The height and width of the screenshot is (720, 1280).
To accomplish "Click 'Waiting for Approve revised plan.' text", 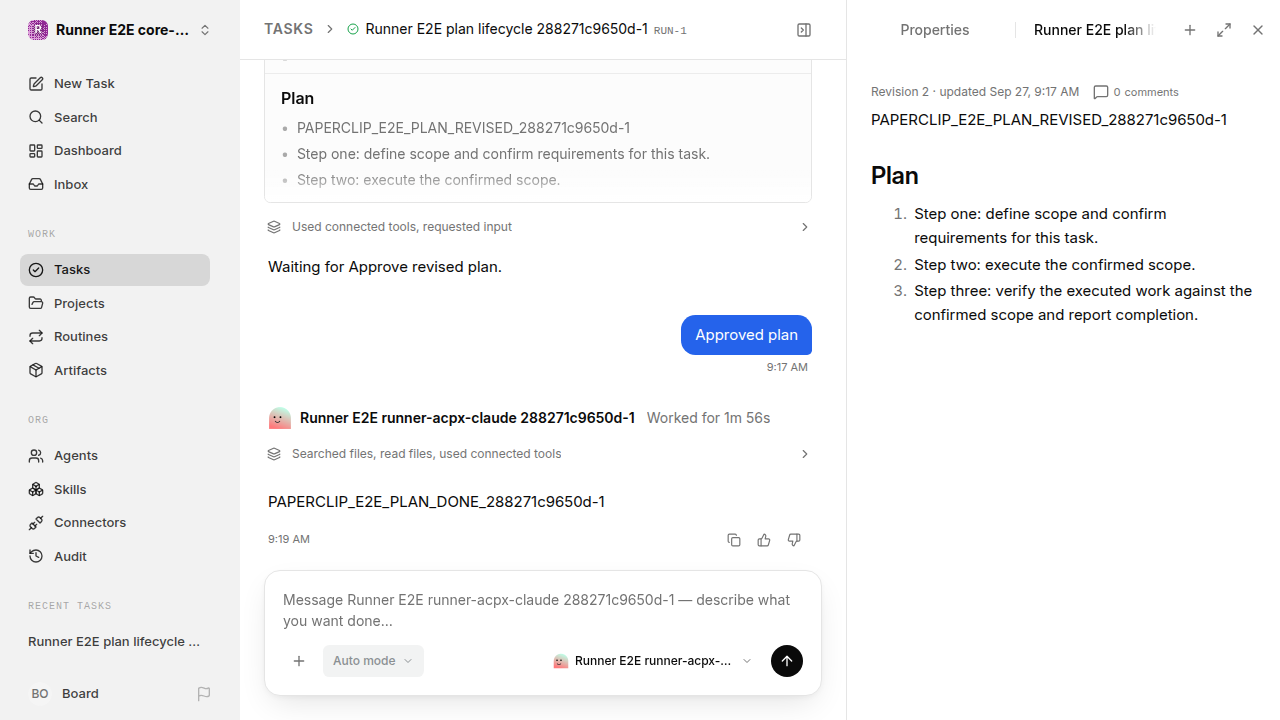I will coord(385,267).
